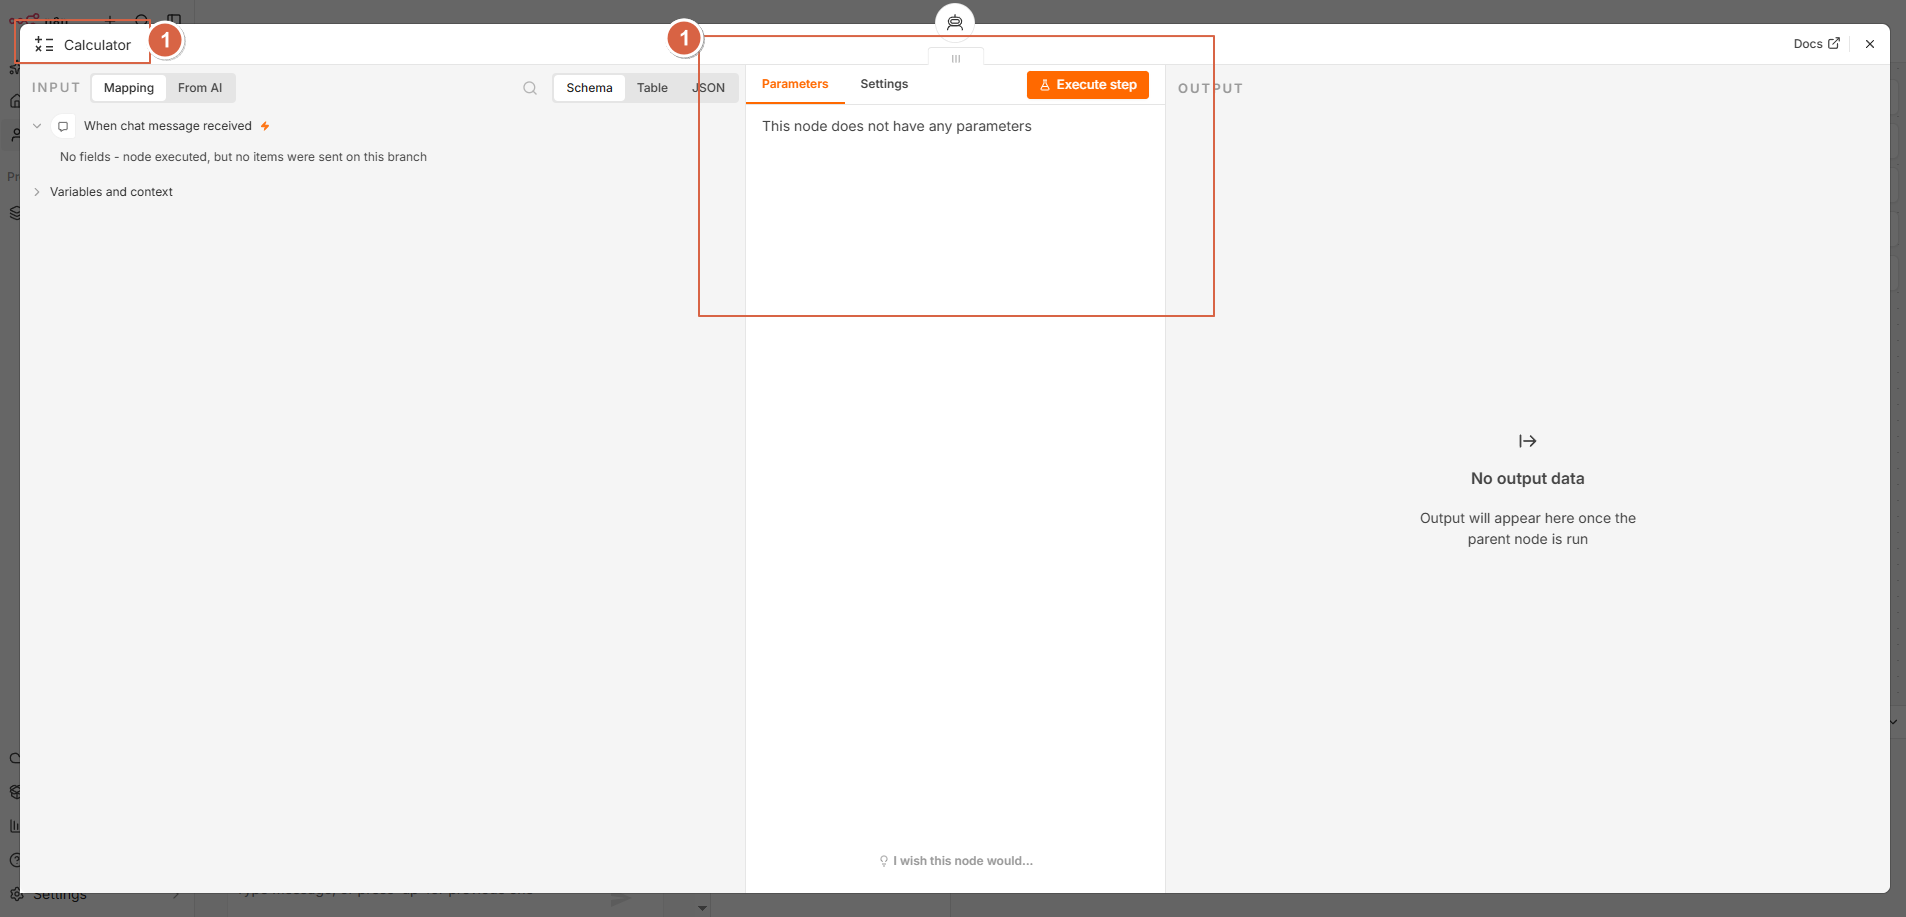Click the When chat message received label
Image resolution: width=1906 pixels, height=917 pixels.
(x=168, y=126)
